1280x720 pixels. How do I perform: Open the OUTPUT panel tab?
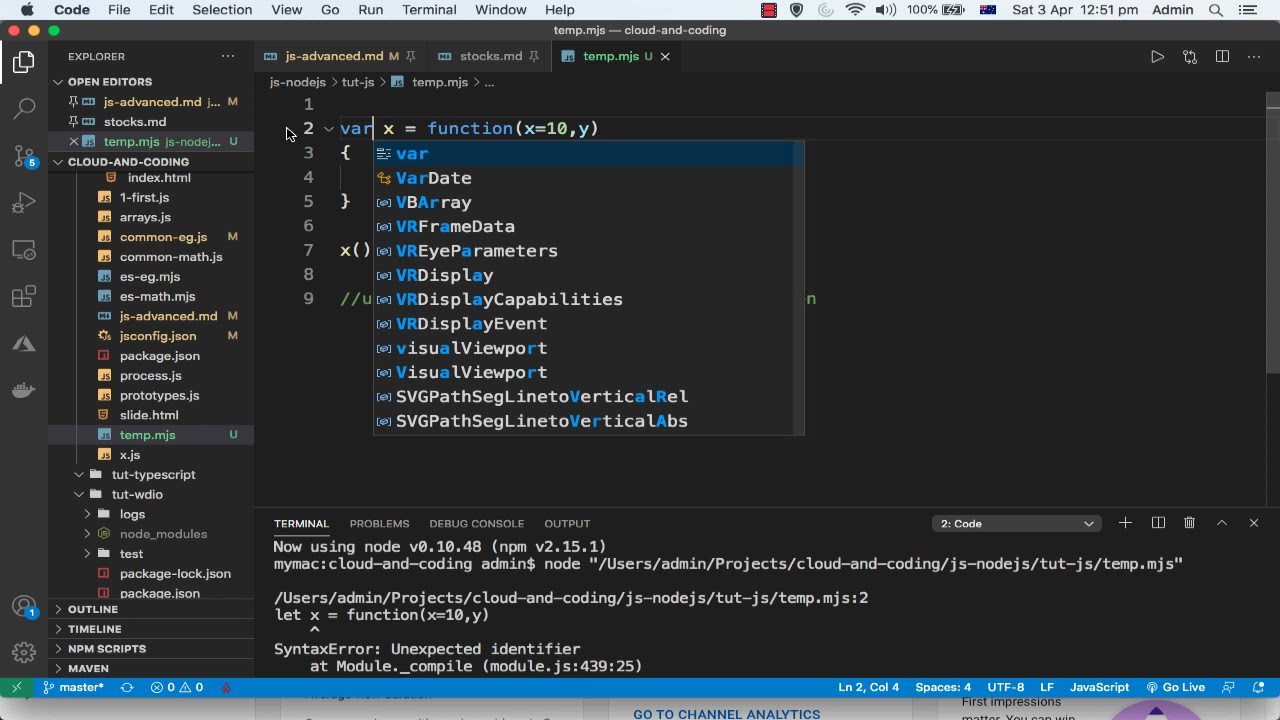coord(567,523)
